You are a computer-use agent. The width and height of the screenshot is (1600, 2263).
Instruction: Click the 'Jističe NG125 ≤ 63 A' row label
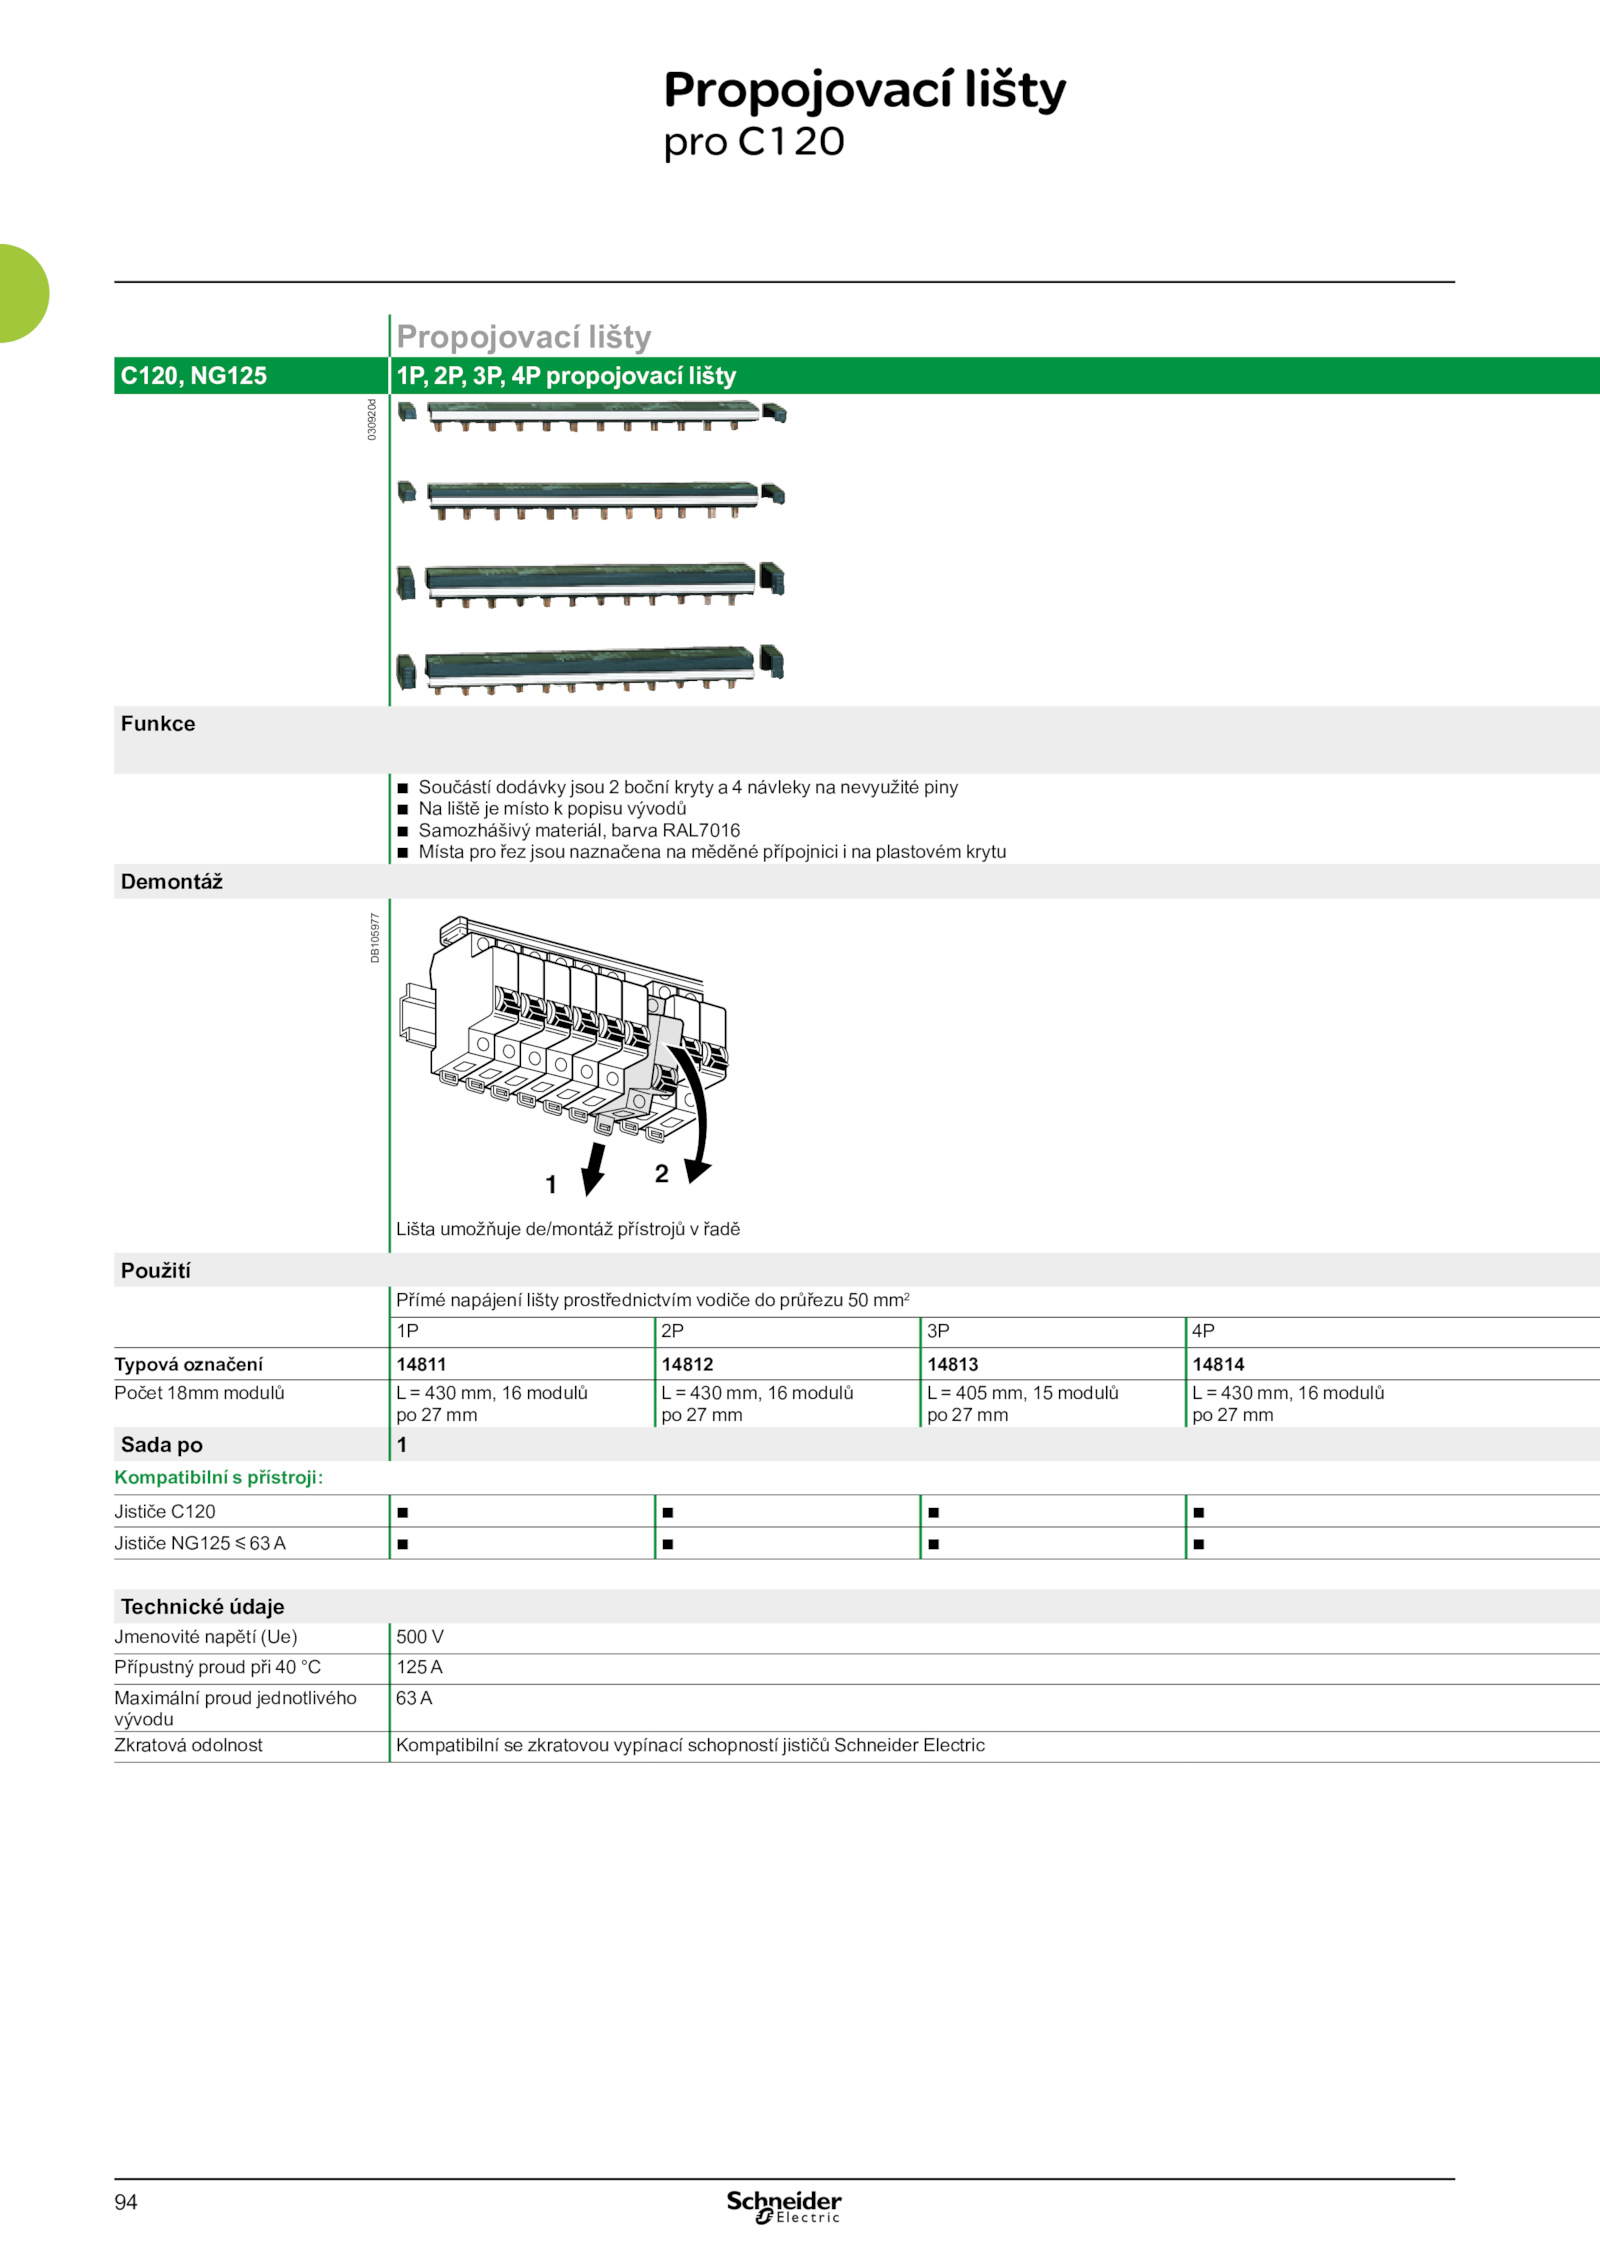click(x=200, y=1543)
